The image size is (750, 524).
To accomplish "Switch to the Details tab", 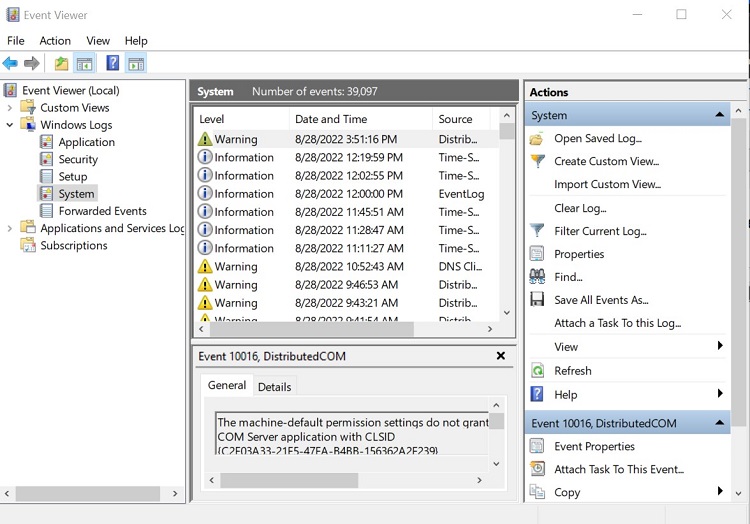I will coord(274,387).
